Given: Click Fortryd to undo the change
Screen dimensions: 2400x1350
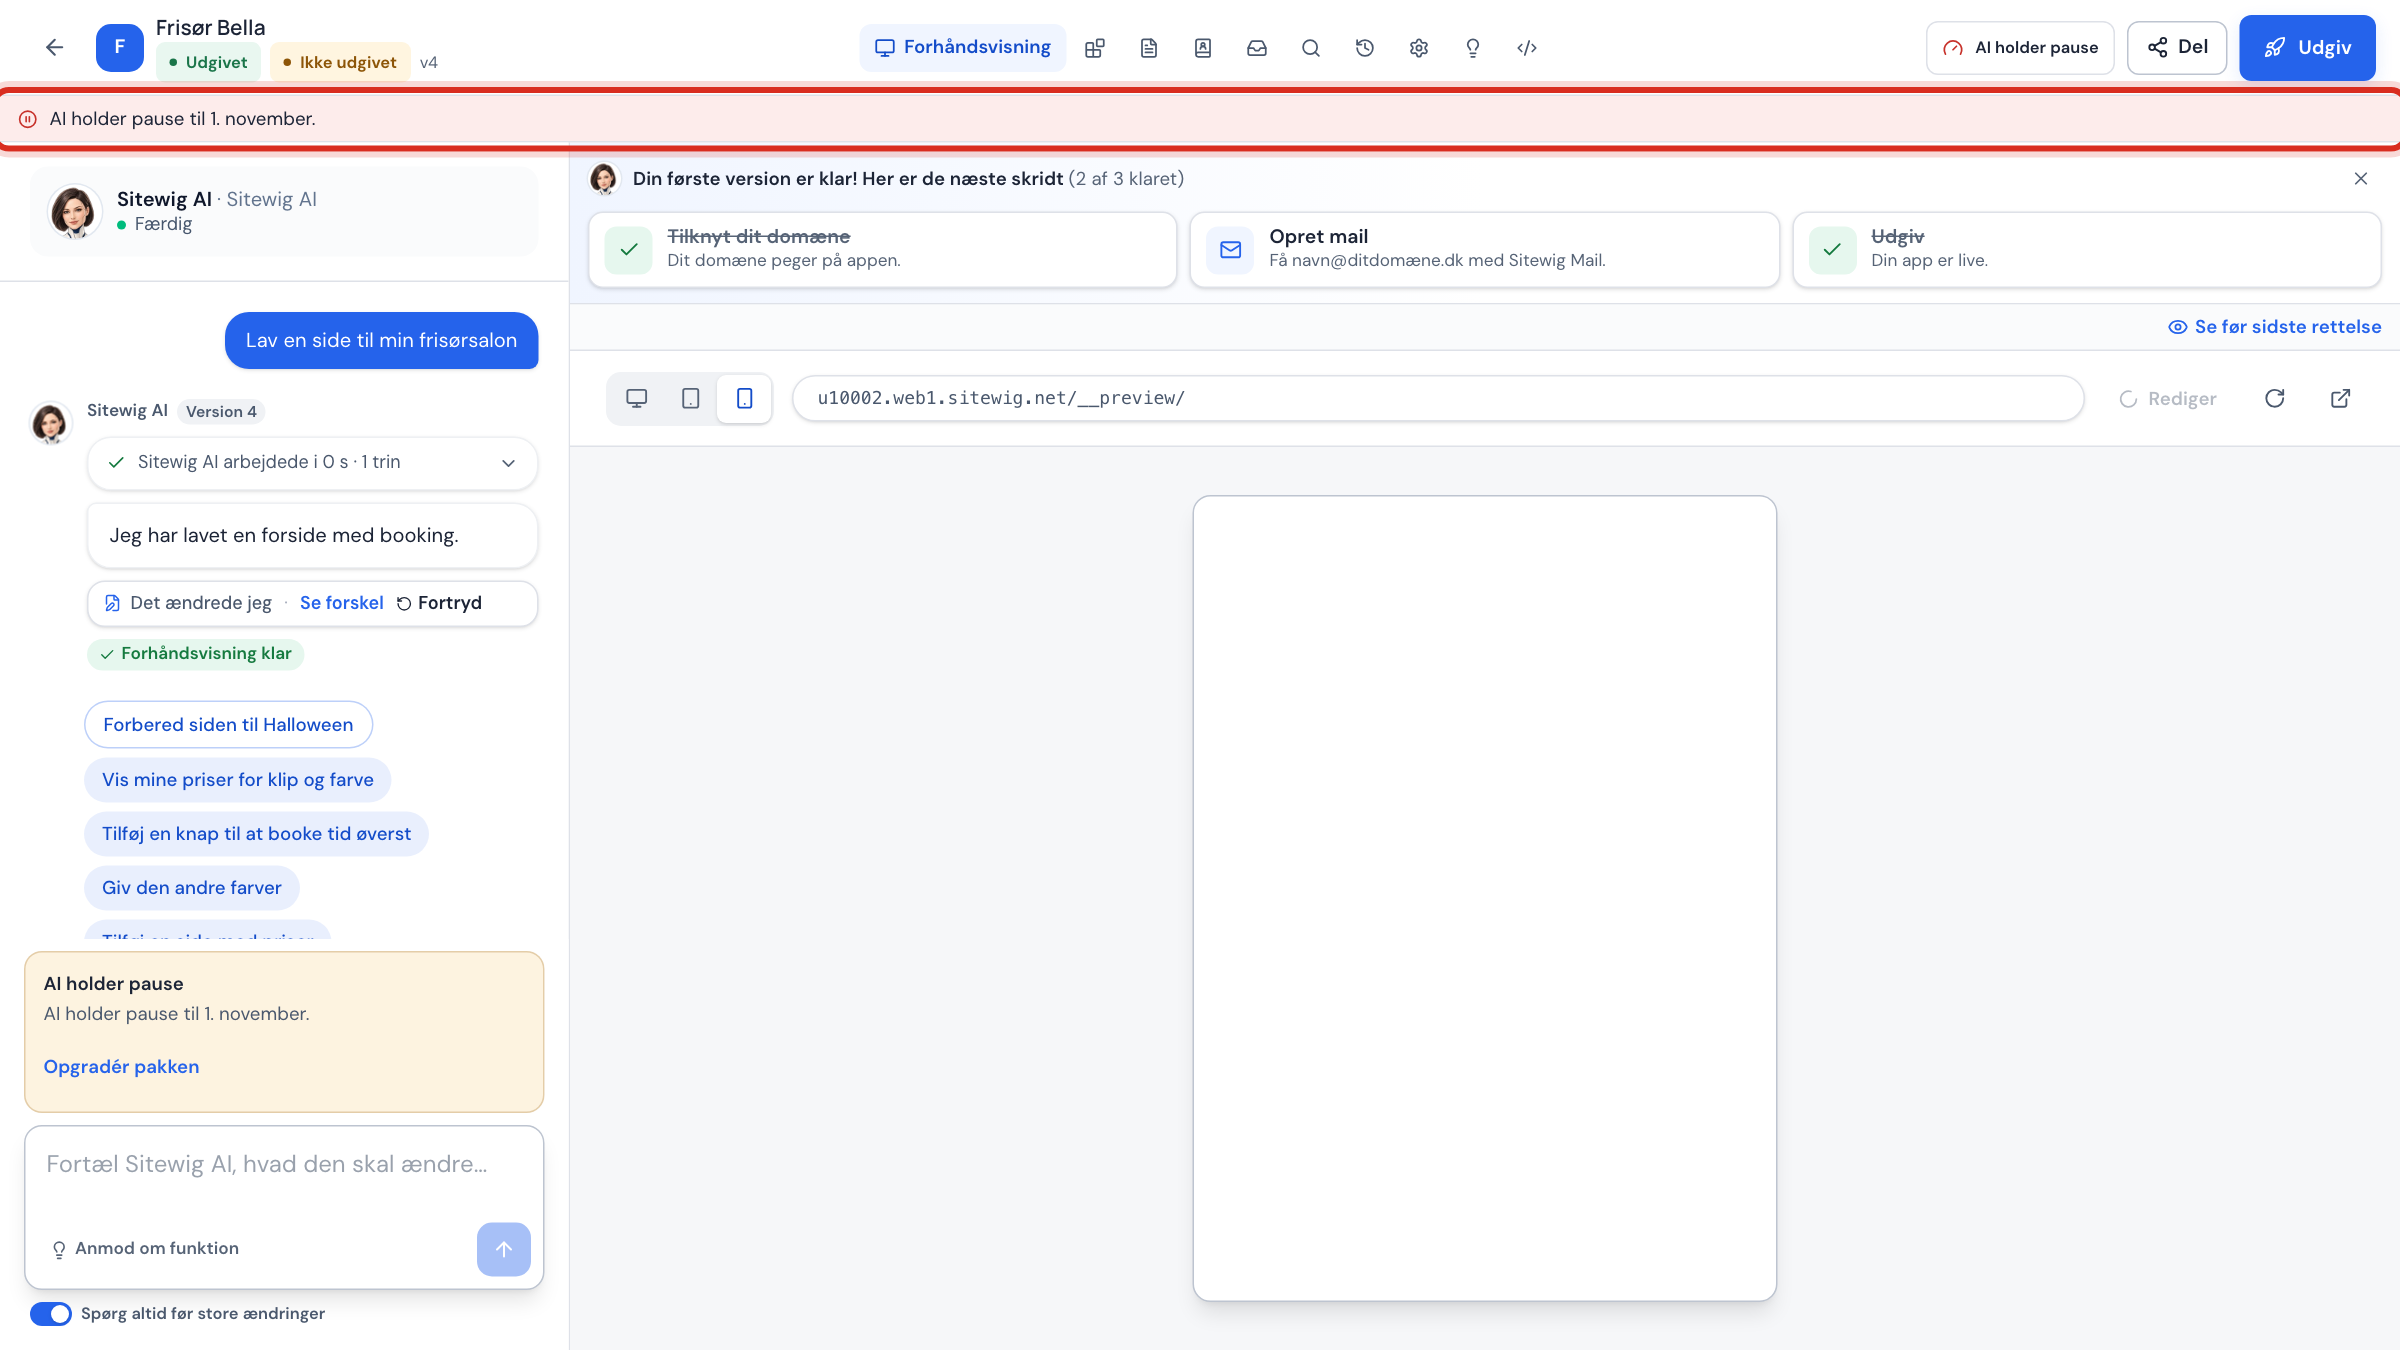Looking at the screenshot, I should click(440, 603).
